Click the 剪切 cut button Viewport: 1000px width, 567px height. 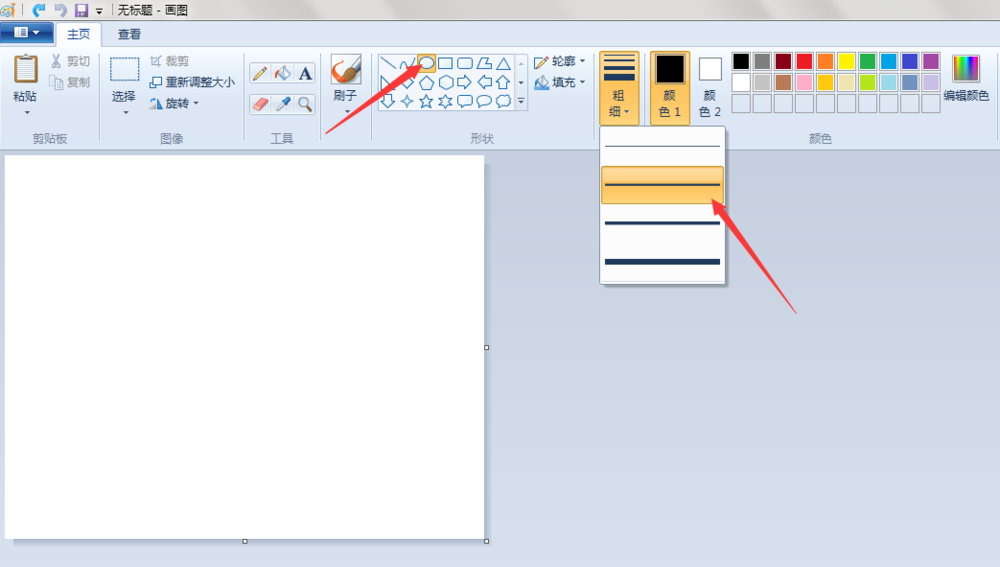coord(71,61)
